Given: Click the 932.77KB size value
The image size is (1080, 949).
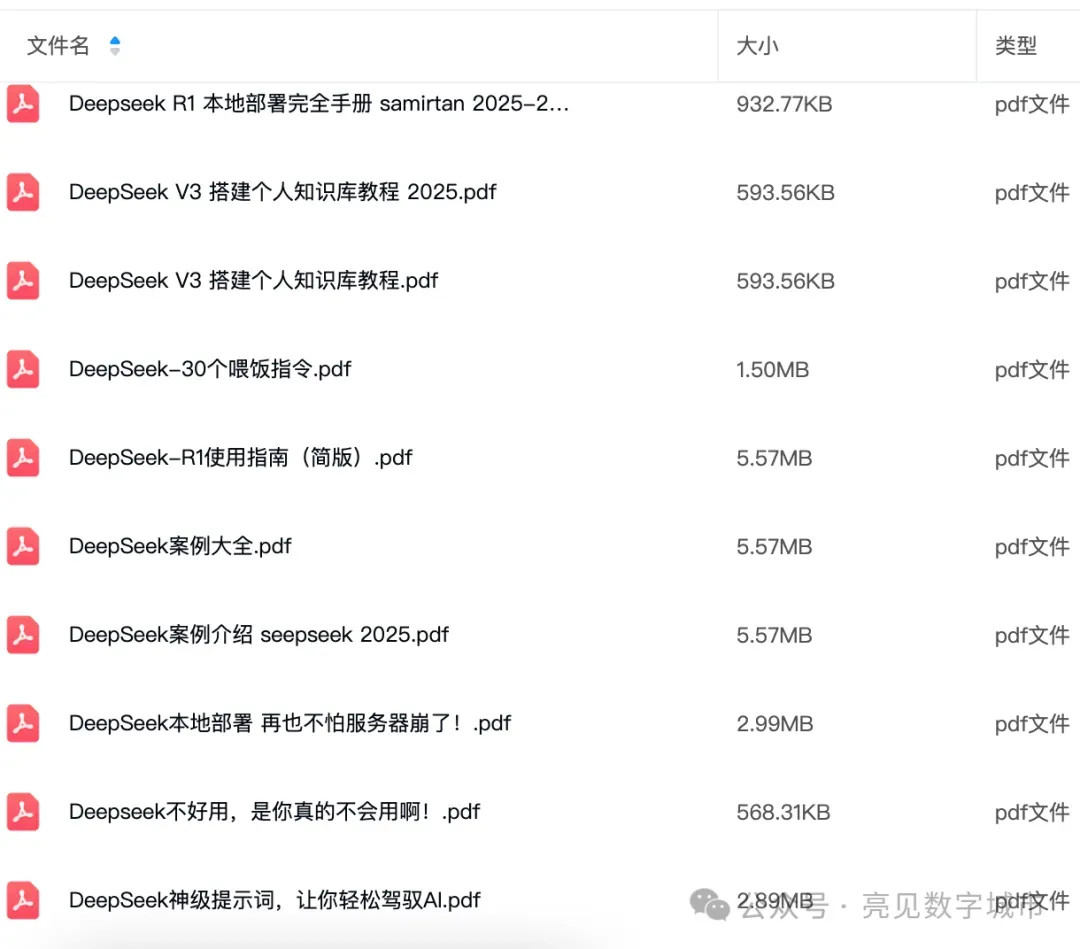Looking at the screenshot, I should [785, 104].
